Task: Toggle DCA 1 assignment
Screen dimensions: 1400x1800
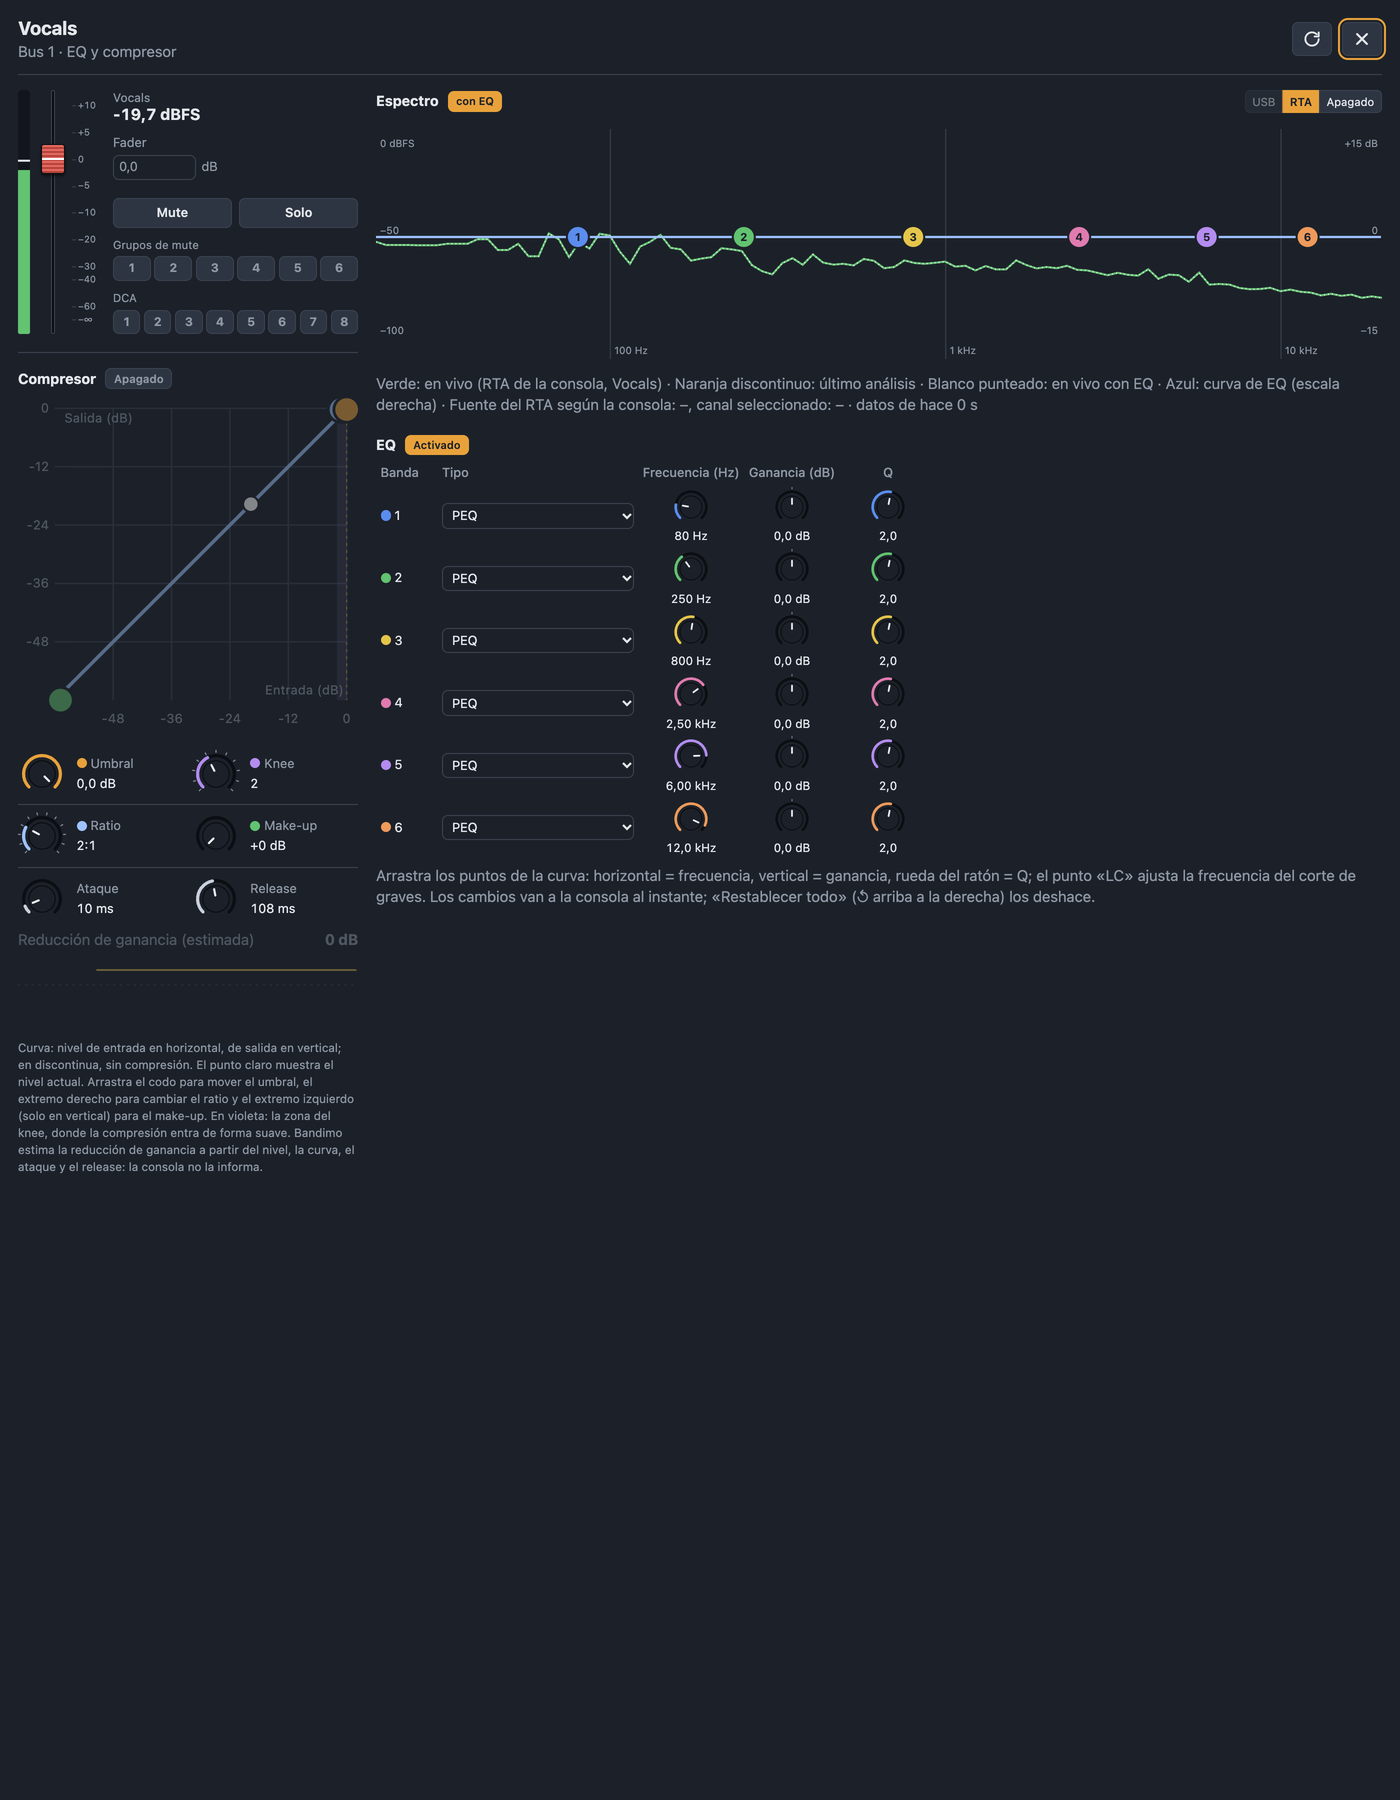Action: tap(126, 322)
